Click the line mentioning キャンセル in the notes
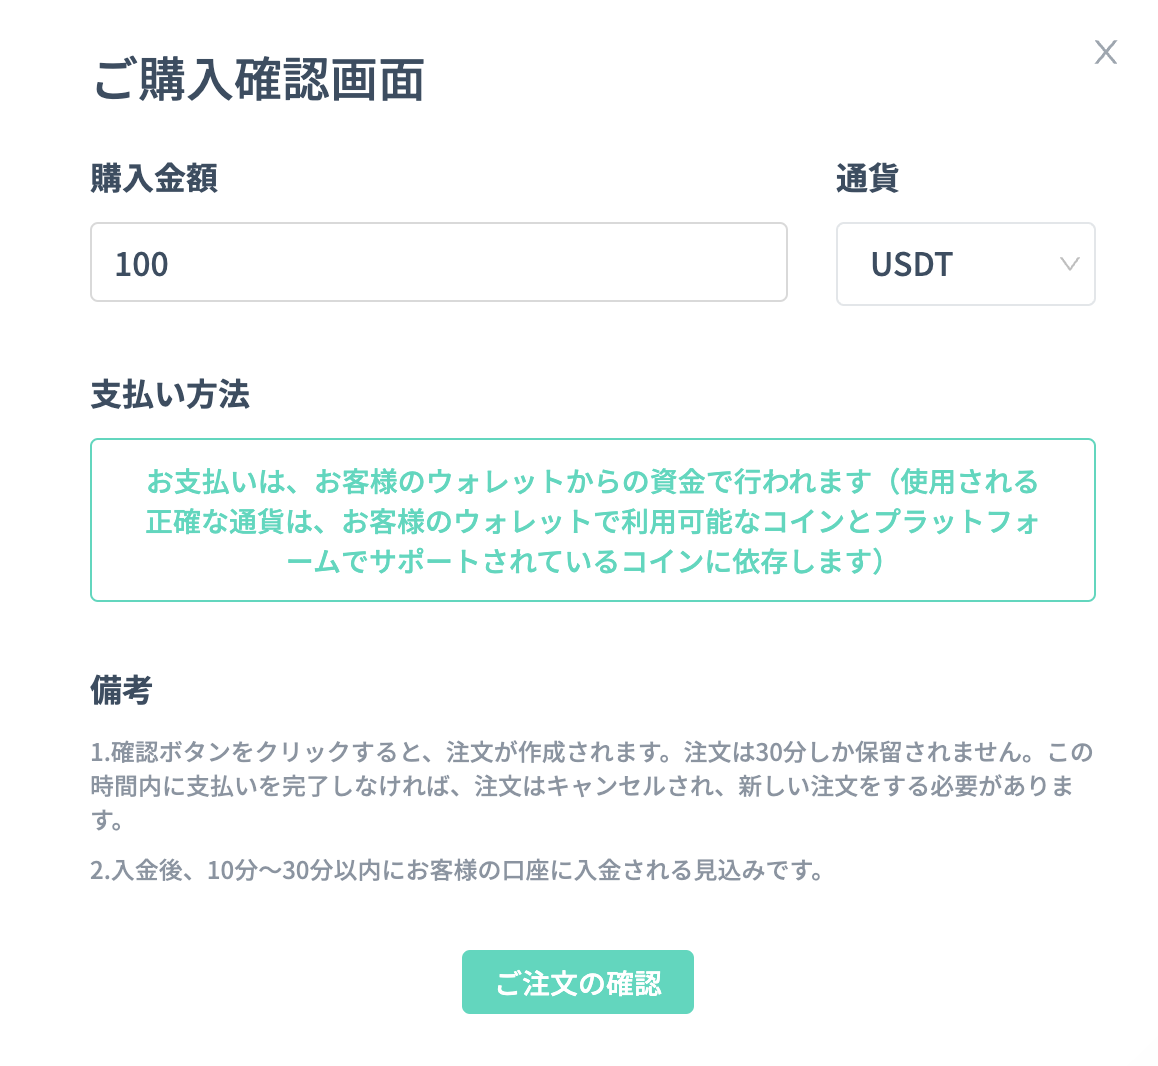 pos(582,786)
